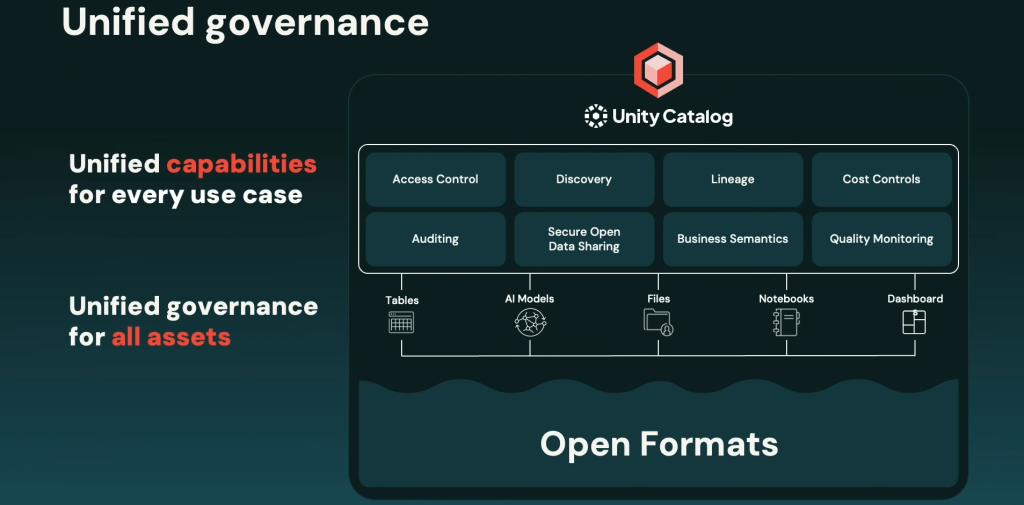The image size is (1024, 505).
Task: Select the Files folder icon
Action: [x=658, y=322]
